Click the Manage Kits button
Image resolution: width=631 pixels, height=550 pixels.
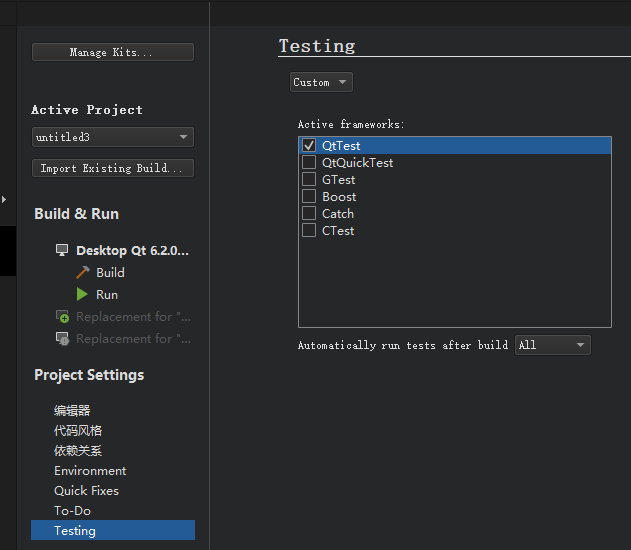point(113,52)
